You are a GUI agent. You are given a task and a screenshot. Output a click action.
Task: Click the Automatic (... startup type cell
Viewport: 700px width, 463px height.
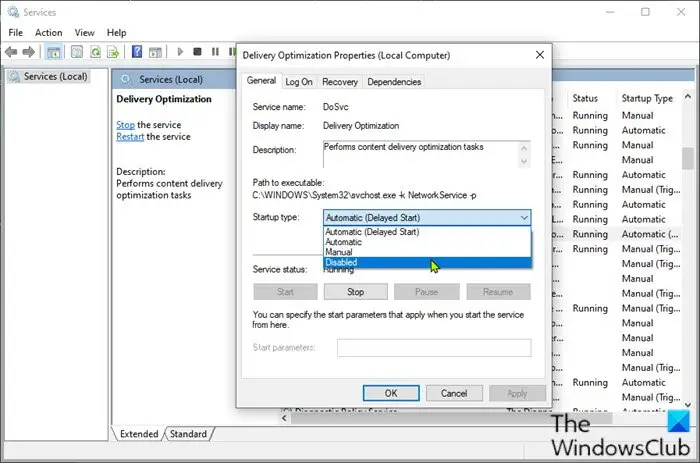click(x=650, y=234)
